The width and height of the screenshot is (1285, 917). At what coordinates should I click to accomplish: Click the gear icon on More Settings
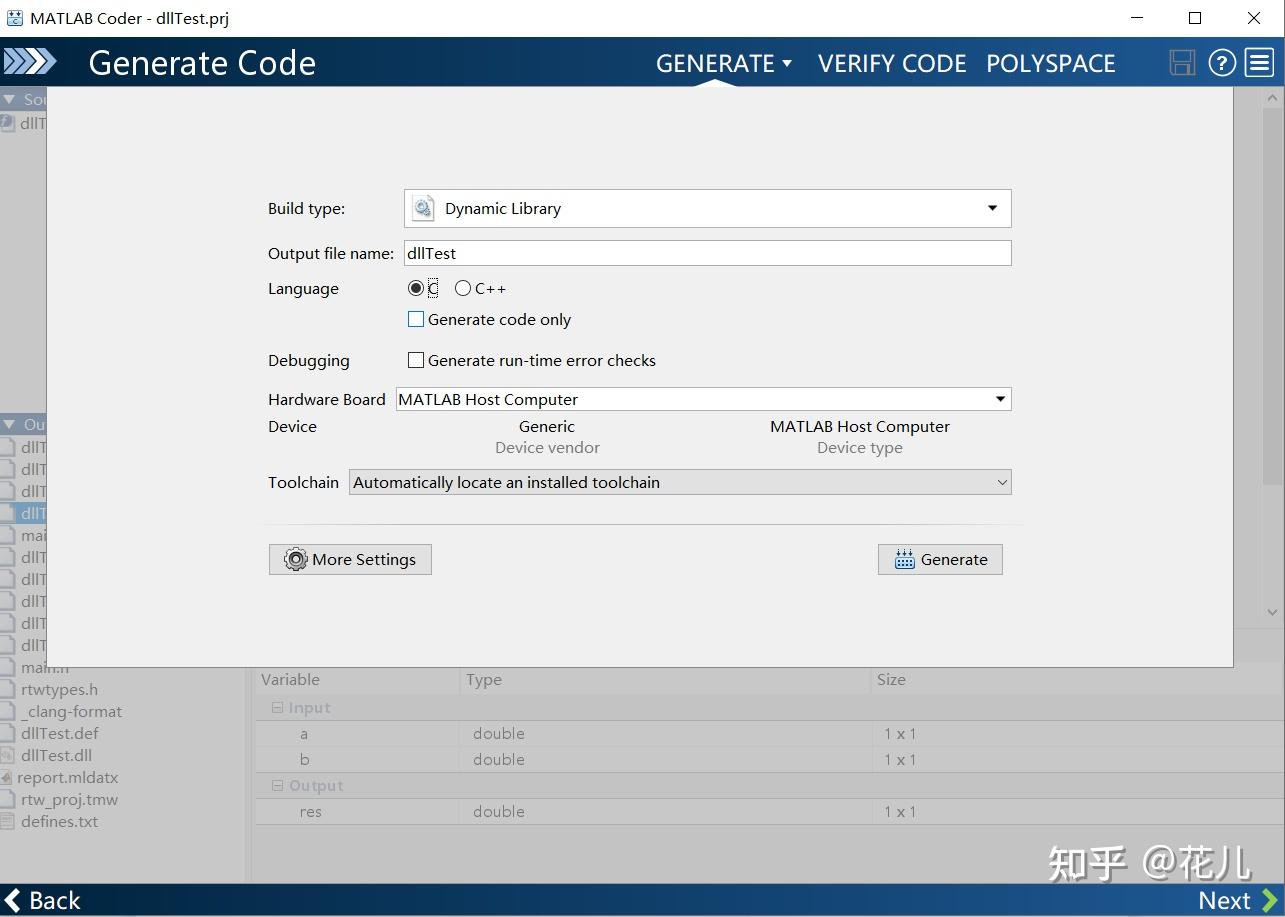(295, 559)
